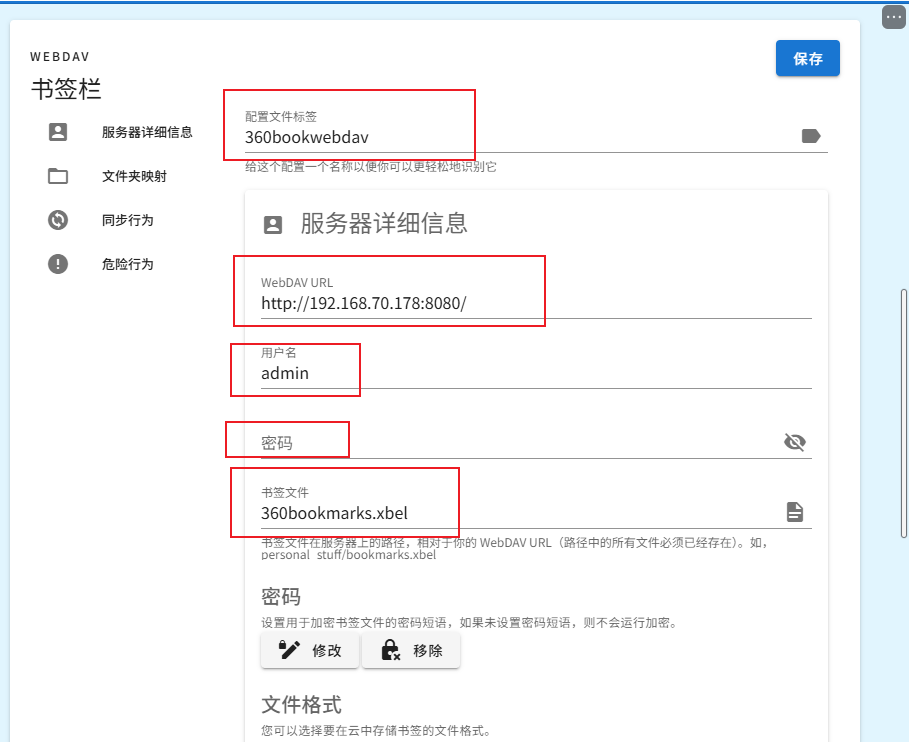
Task: Click the 服务器详细信息 section heading
Action: tap(384, 223)
